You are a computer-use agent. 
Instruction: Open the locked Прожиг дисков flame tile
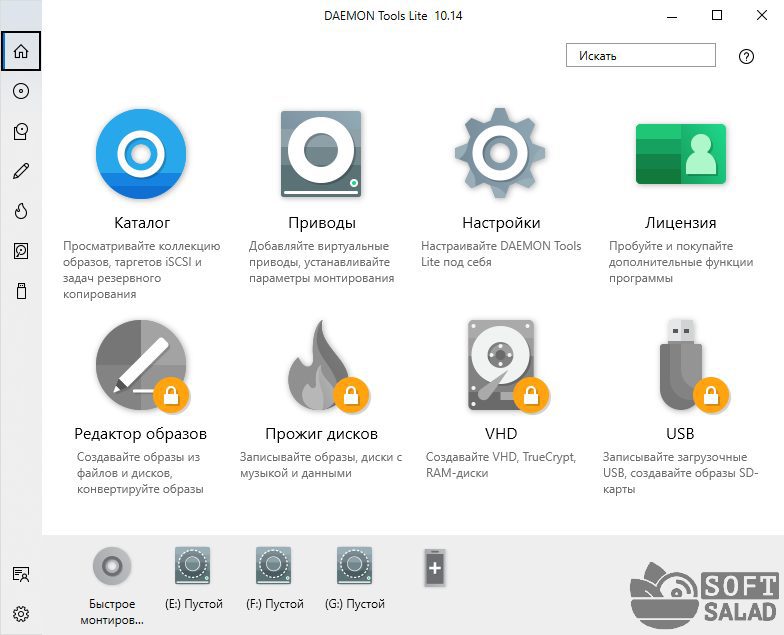tap(328, 366)
